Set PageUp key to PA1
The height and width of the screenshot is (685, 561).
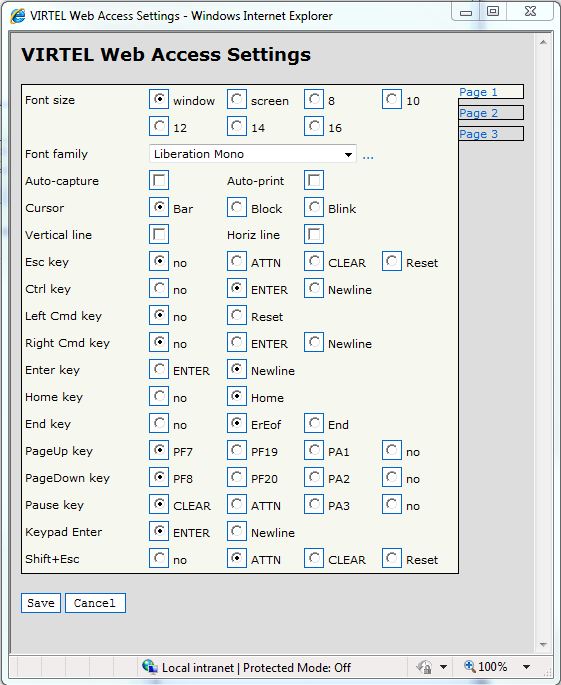point(314,450)
